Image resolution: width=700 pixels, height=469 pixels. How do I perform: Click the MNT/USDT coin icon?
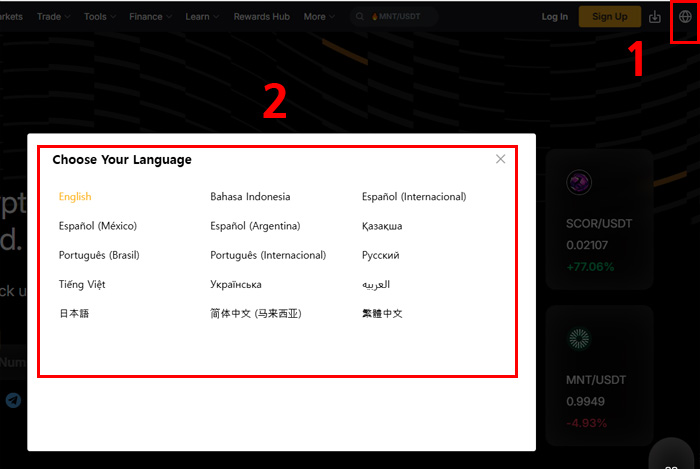coord(579,338)
